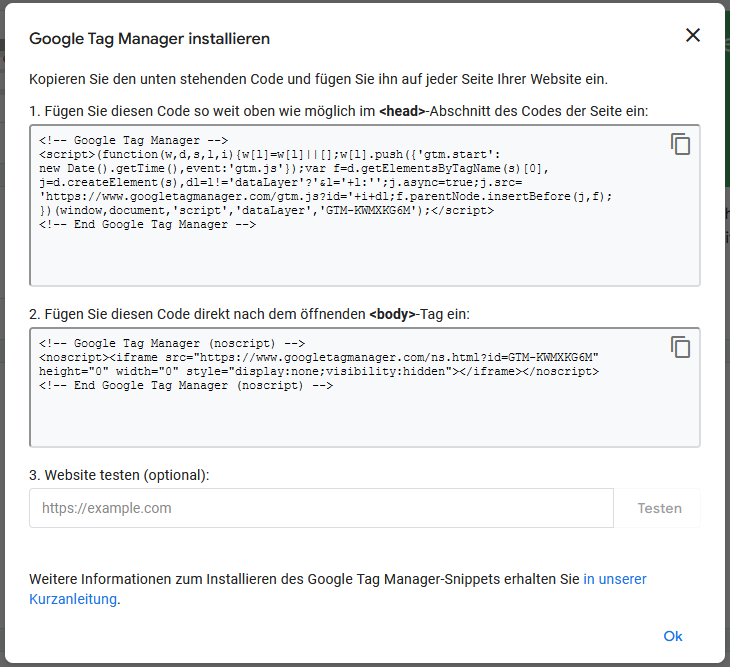This screenshot has height=667, width=730.
Task: Click the '<!-- Google Tag Manager -->' comment line
Action: tap(134, 140)
